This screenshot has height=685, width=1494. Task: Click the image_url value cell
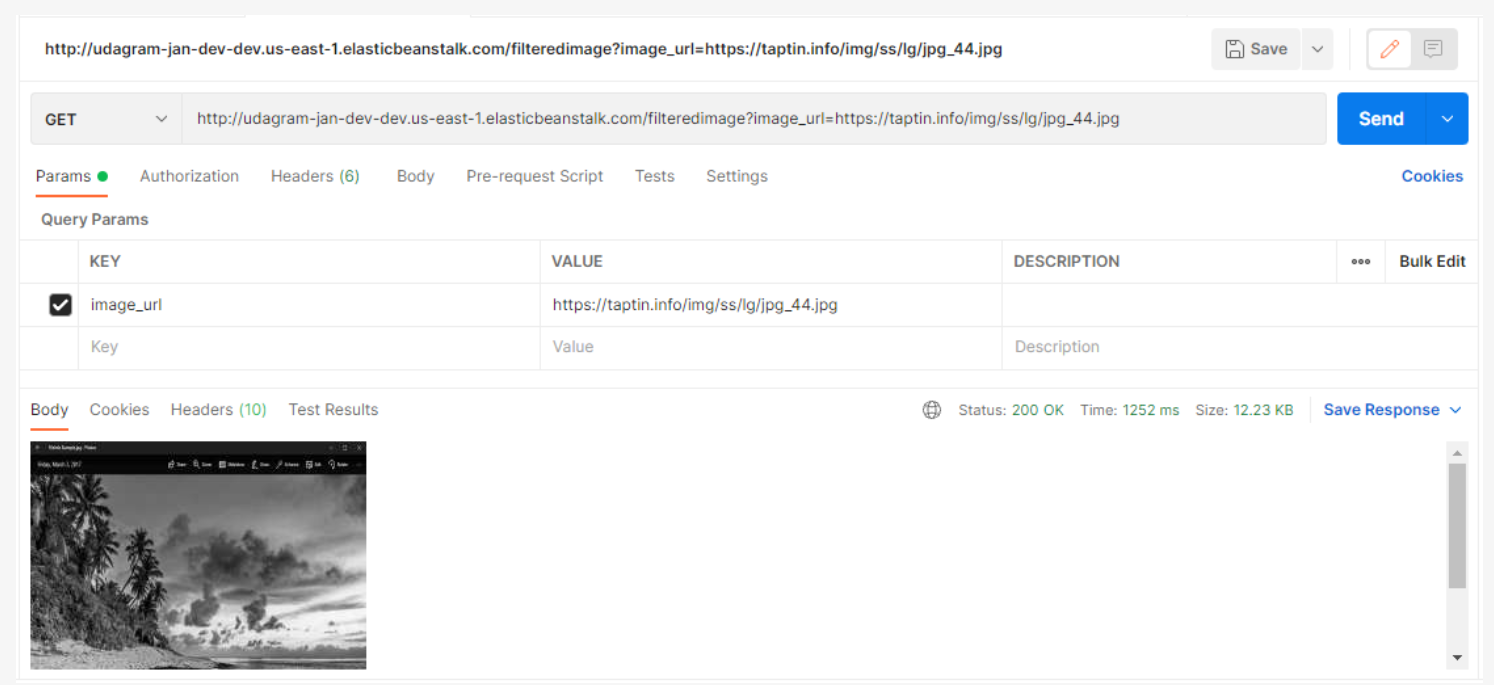coord(771,305)
